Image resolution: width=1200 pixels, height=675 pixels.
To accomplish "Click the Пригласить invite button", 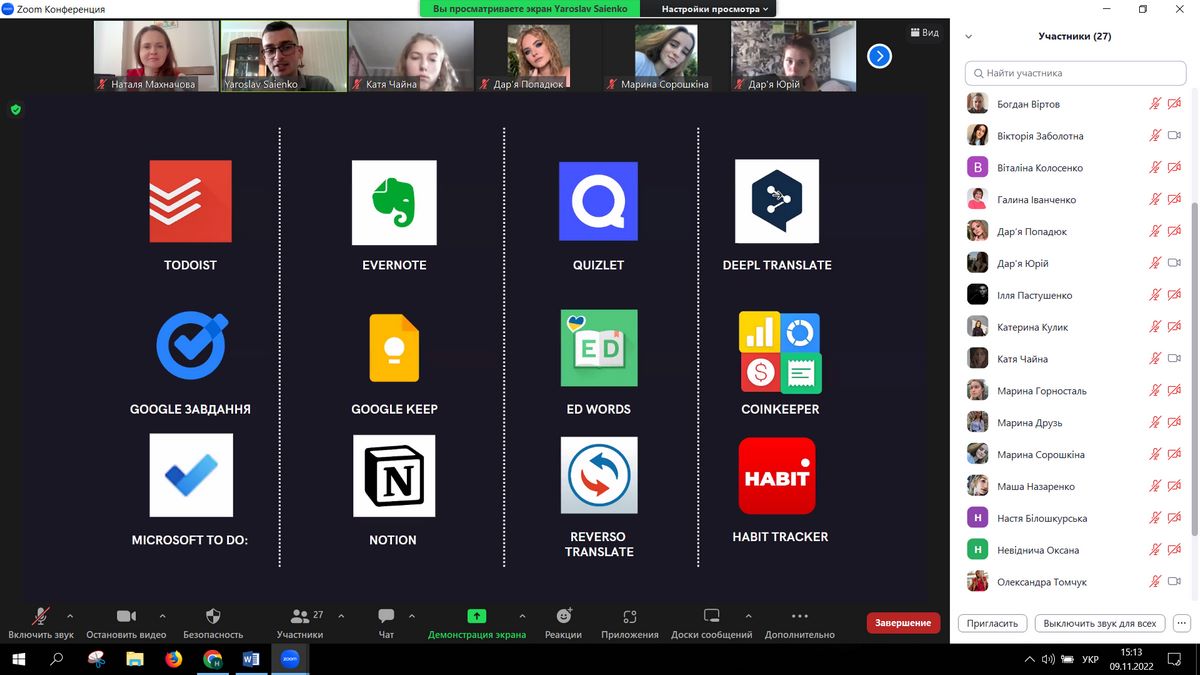I will point(992,623).
